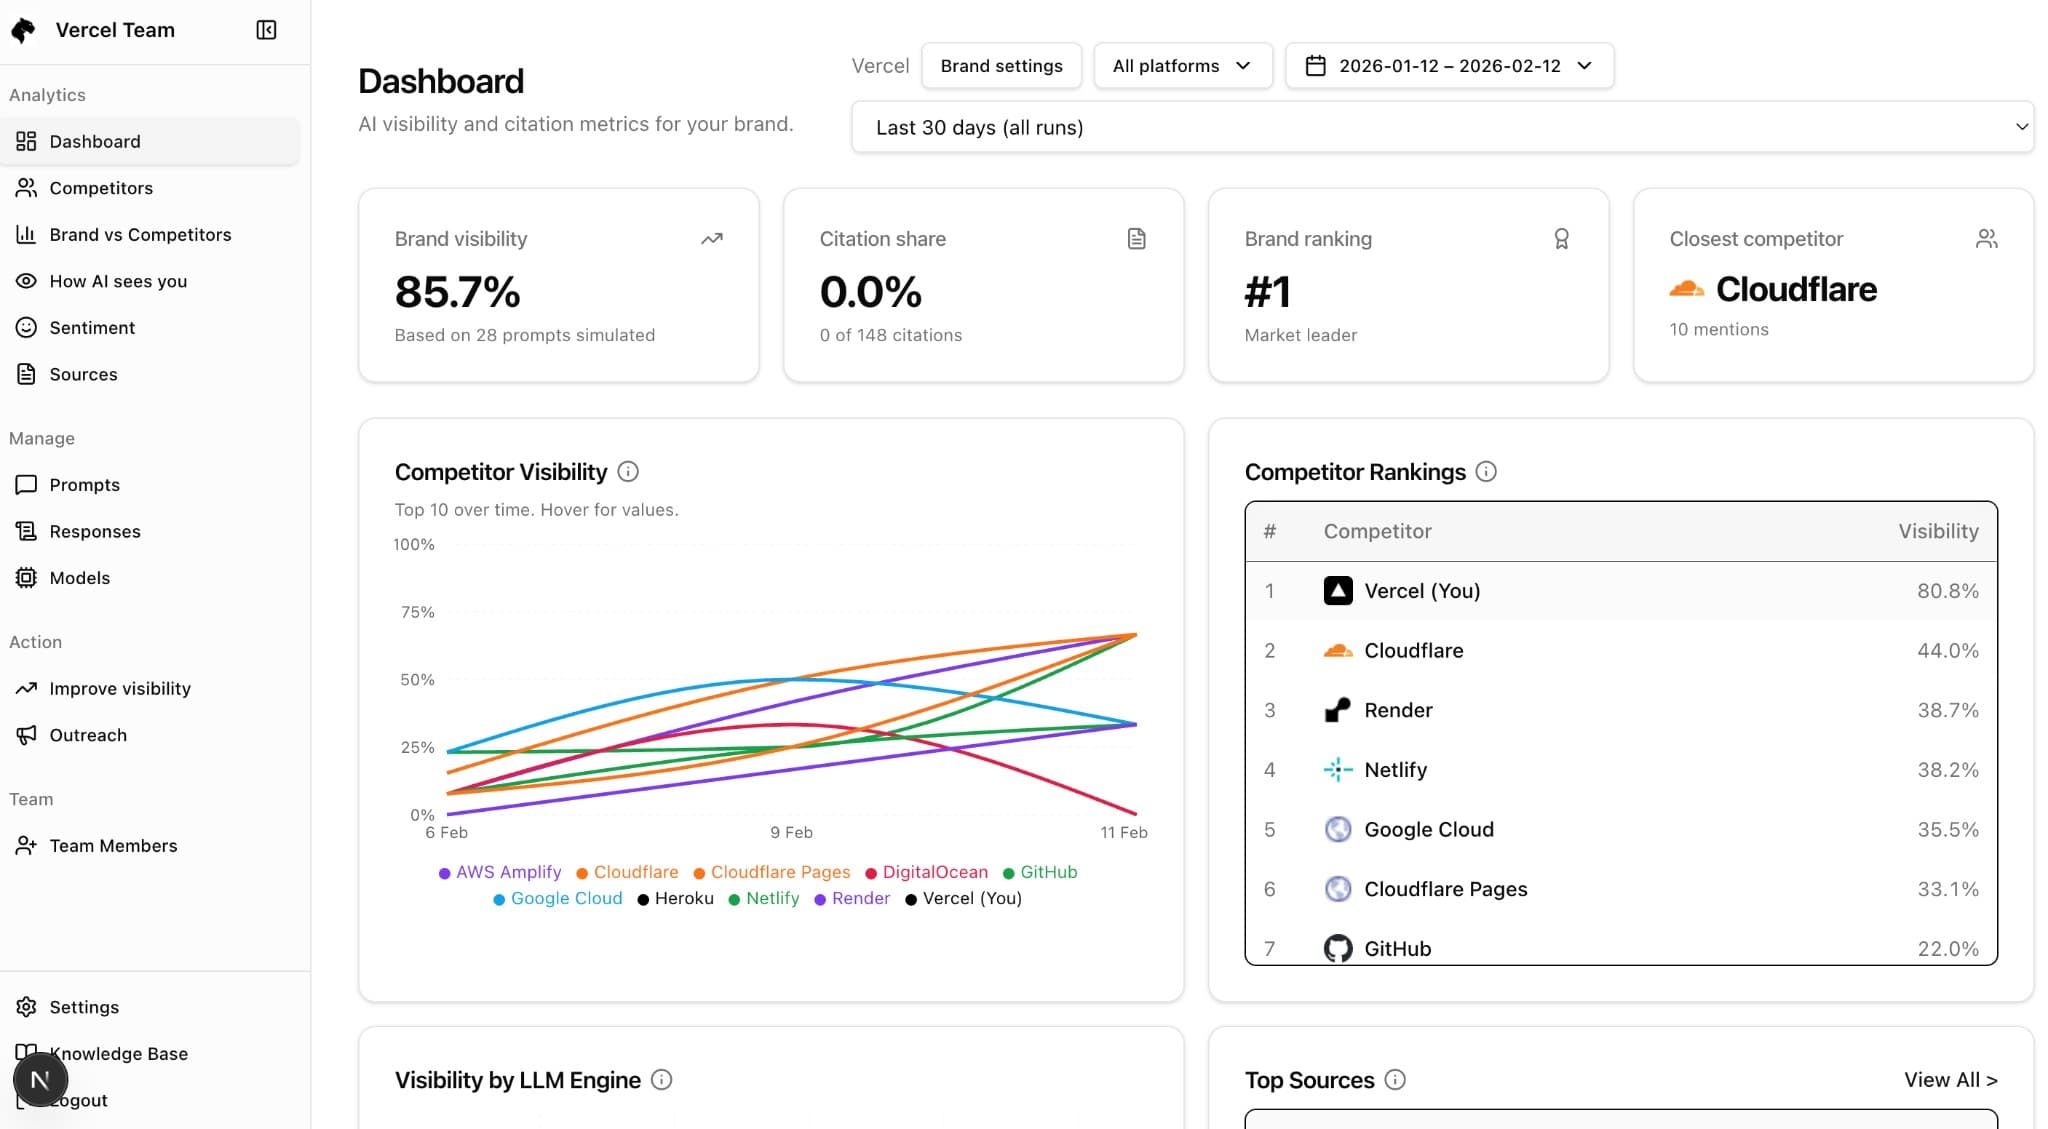Image resolution: width=2048 pixels, height=1129 pixels.
Task: Open the Competitors panel via its sidebar icon
Action: pyautogui.click(x=27, y=187)
